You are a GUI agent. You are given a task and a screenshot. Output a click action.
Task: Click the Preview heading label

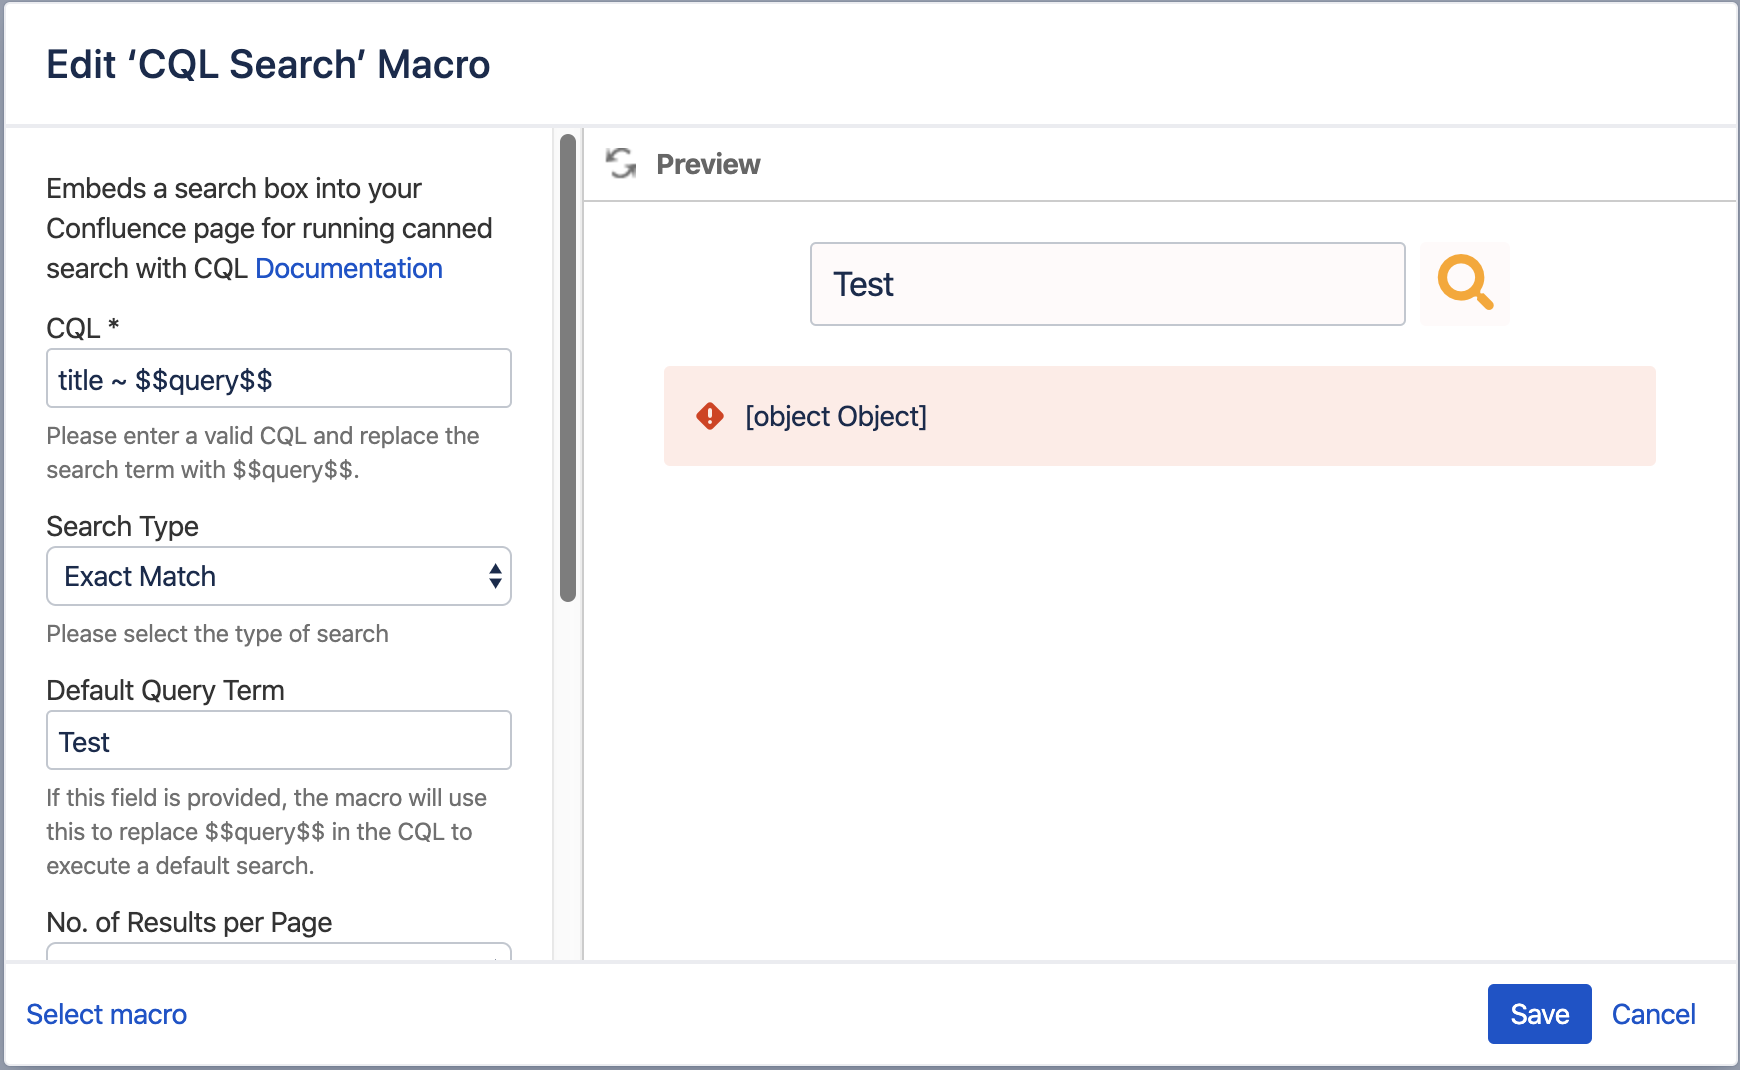(708, 164)
